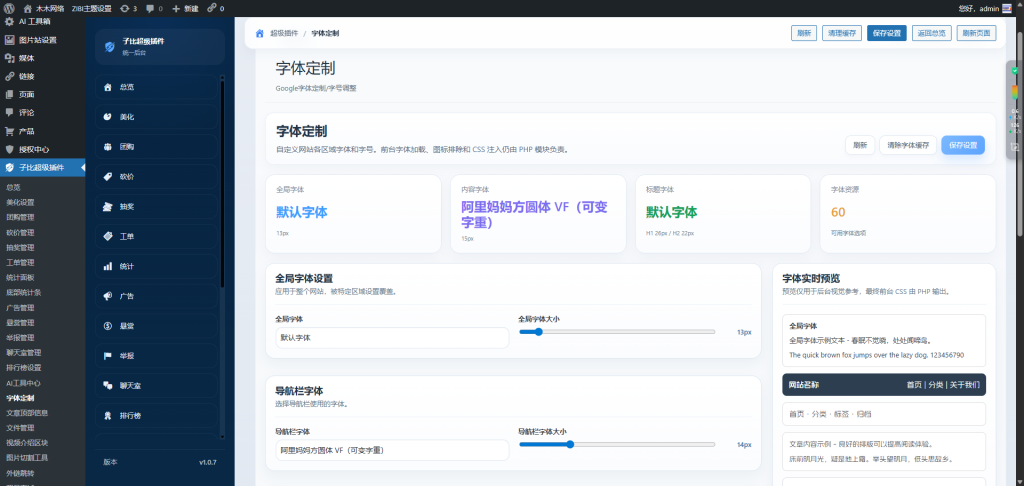Click top bar 刷新 button
Screen dimensions: 1024x486
(803, 33)
